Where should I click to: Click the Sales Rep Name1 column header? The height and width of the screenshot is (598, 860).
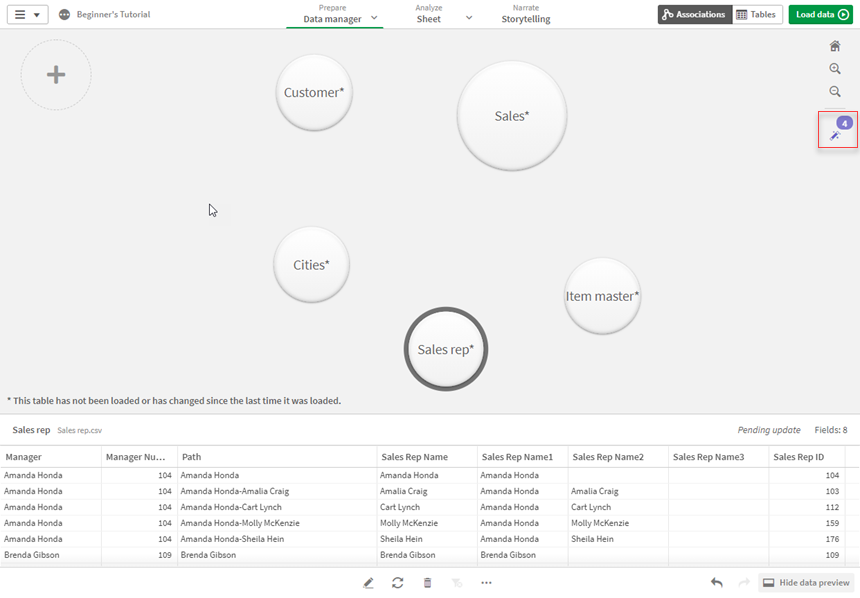pos(522,456)
